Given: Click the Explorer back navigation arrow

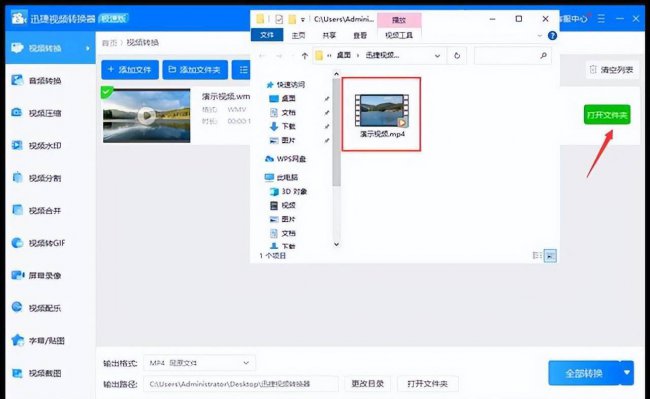Looking at the screenshot, I should click(262, 56).
